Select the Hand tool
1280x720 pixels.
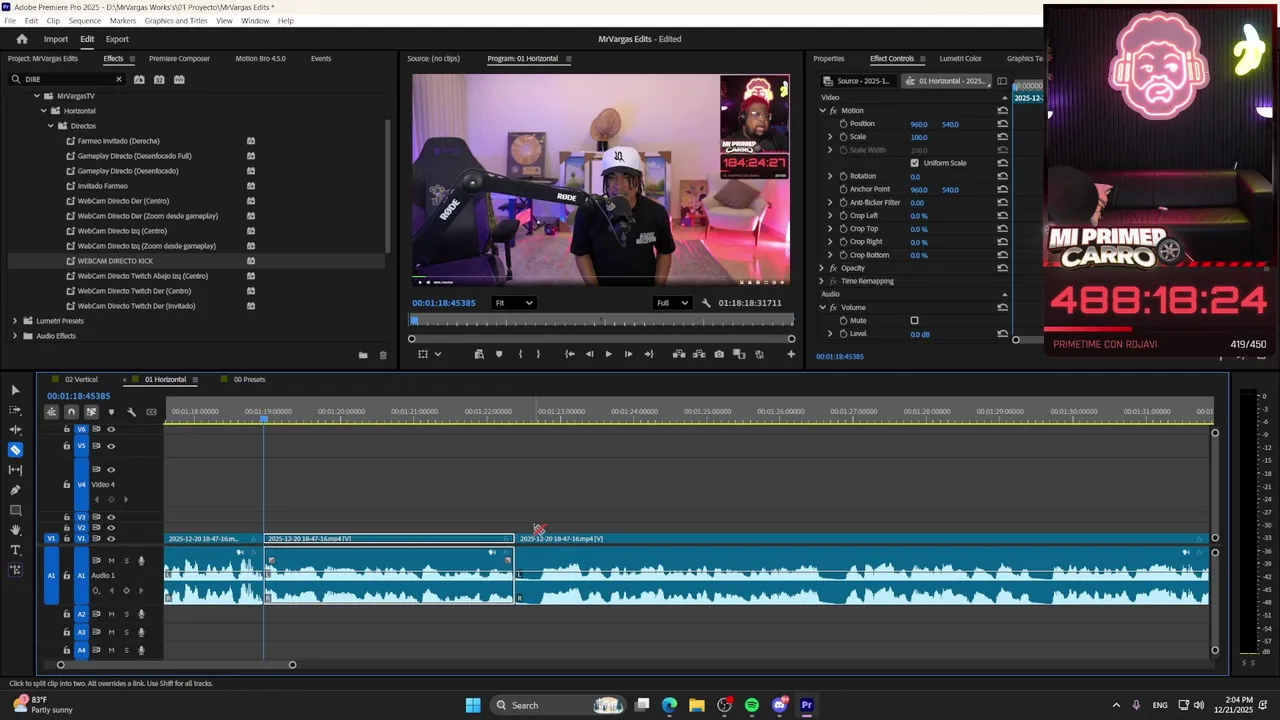point(15,530)
